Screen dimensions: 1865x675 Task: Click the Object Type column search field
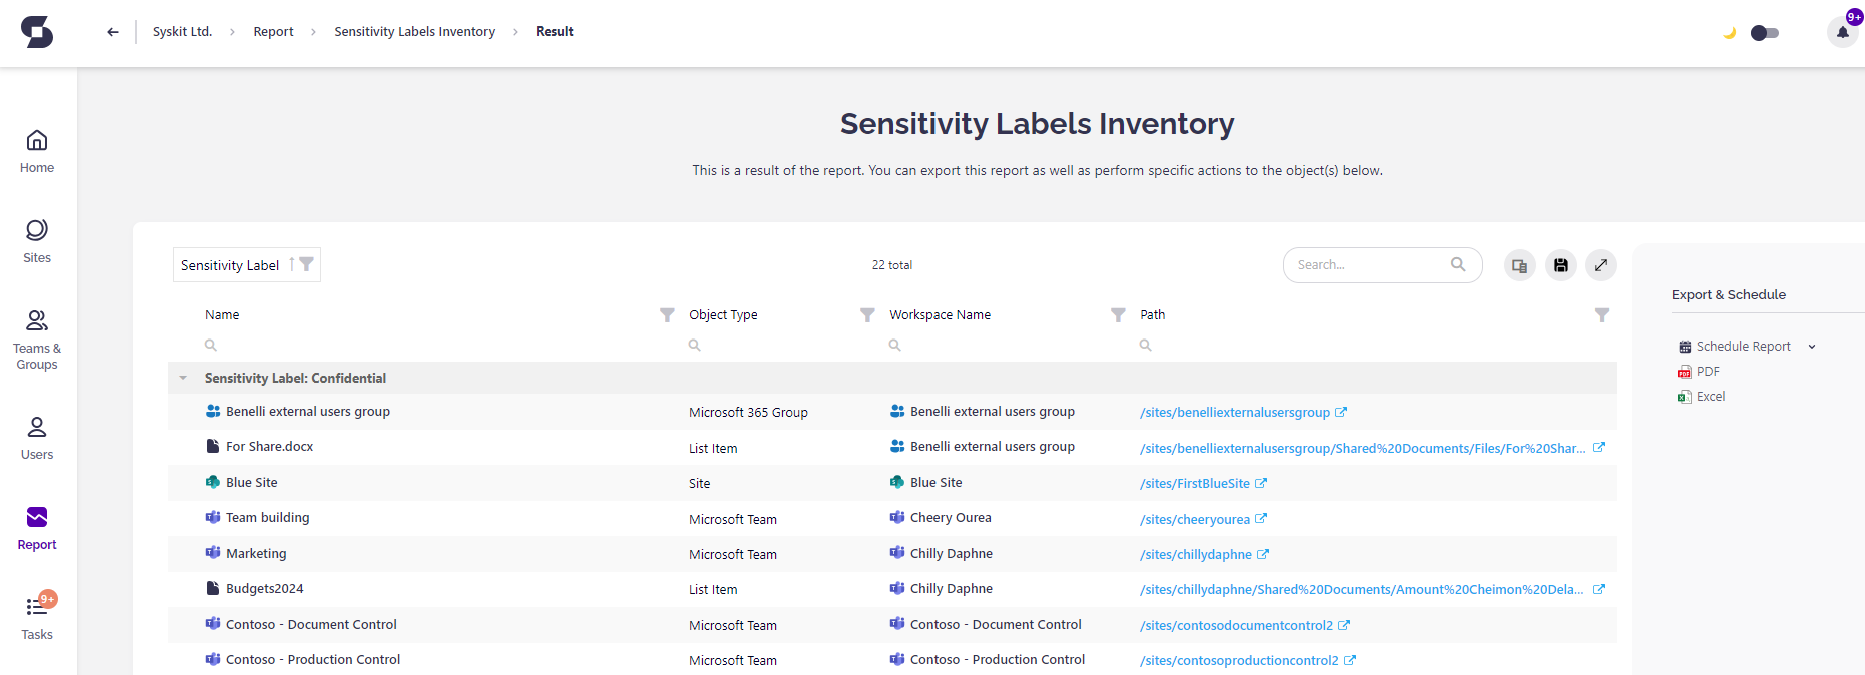pyautogui.click(x=780, y=345)
